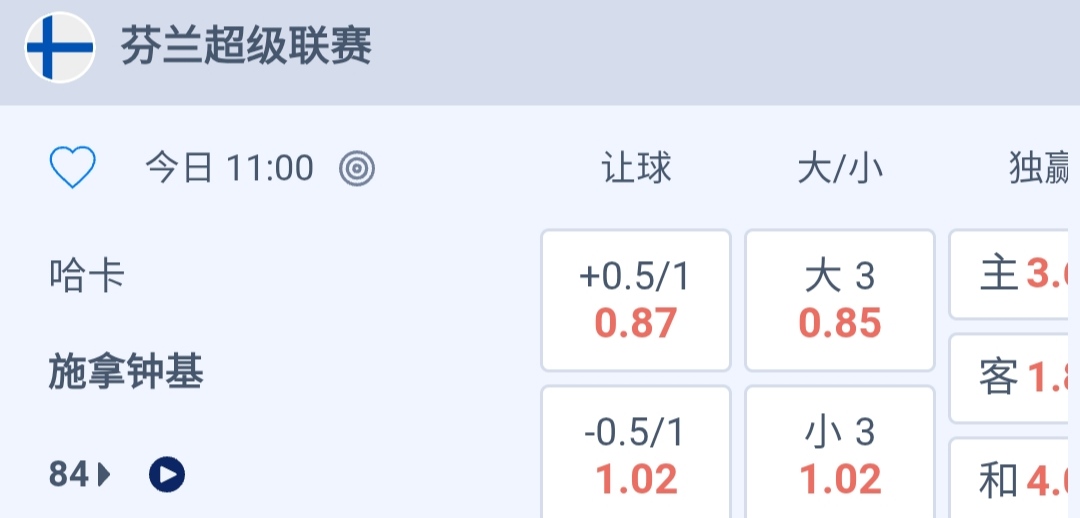1080x518 pixels.
Task: Open the 84 additional markets count
Action: (x=69, y=474)
